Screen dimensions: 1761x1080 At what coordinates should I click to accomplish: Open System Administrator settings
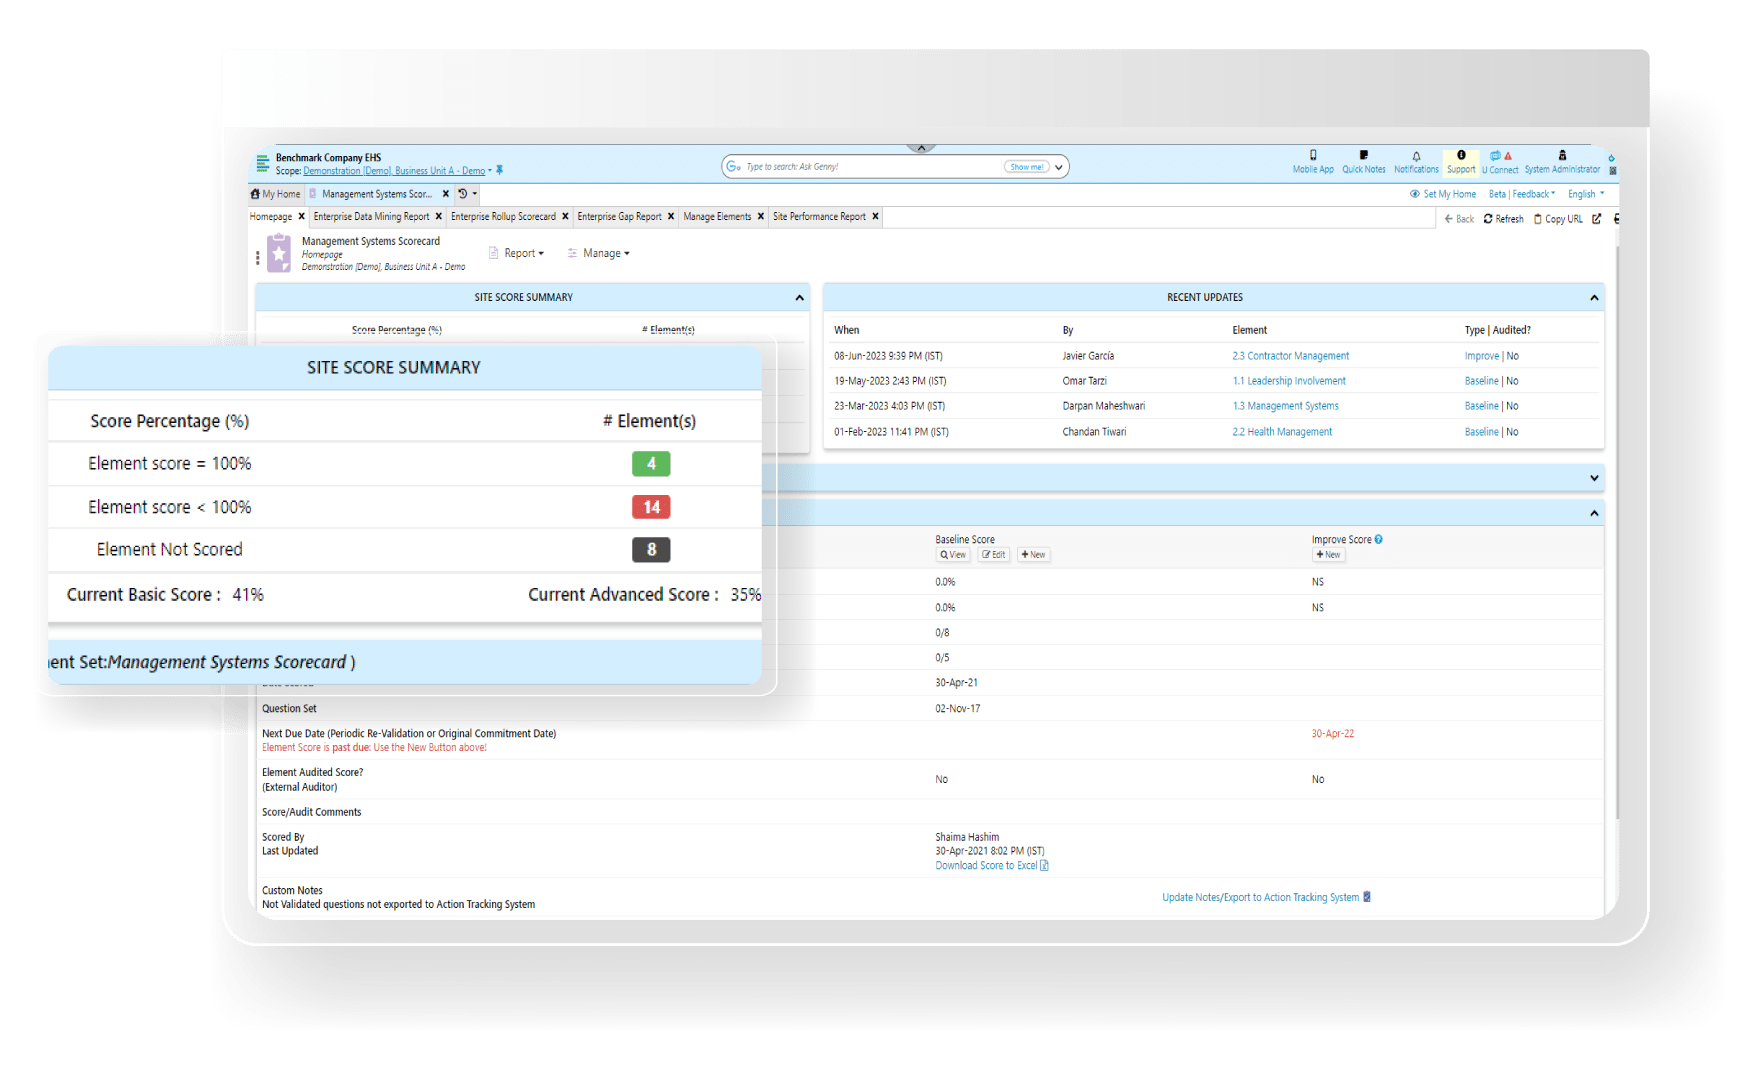[x=1561, y=161]
